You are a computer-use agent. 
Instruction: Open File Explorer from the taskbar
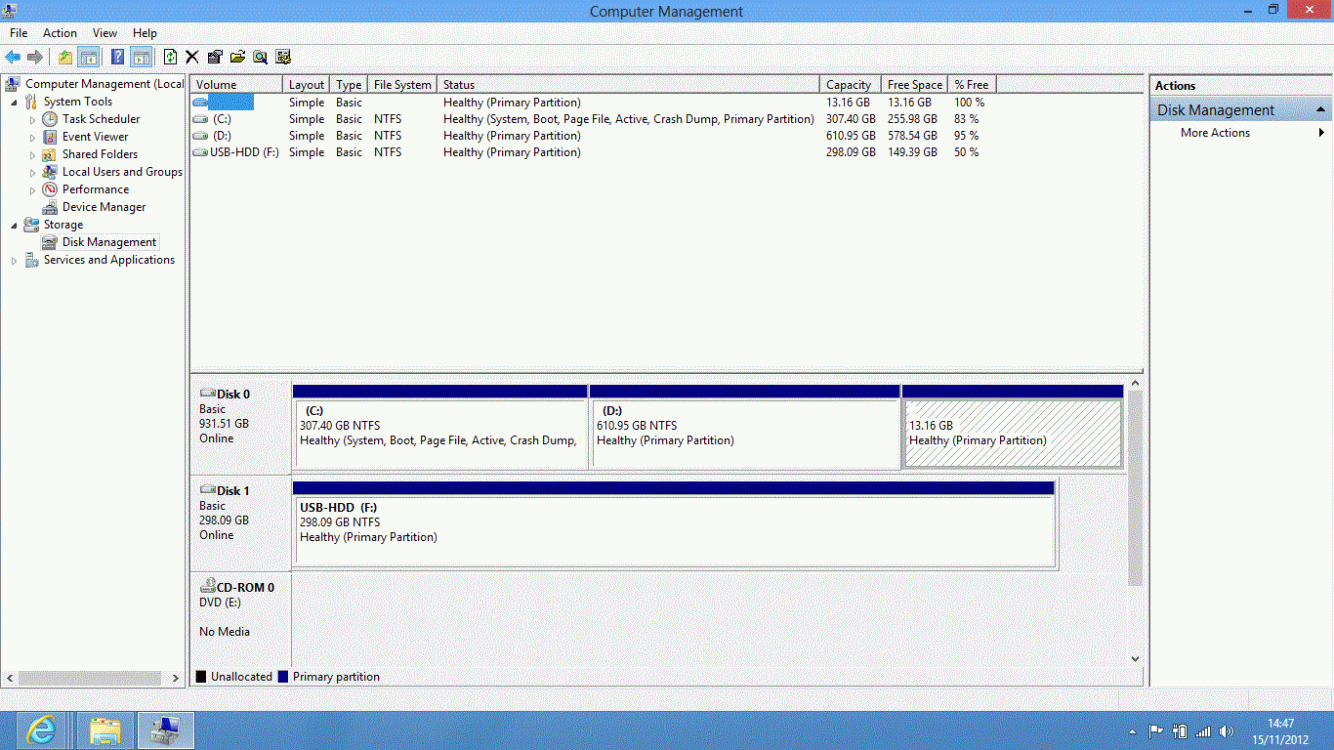tap(104, 731)
